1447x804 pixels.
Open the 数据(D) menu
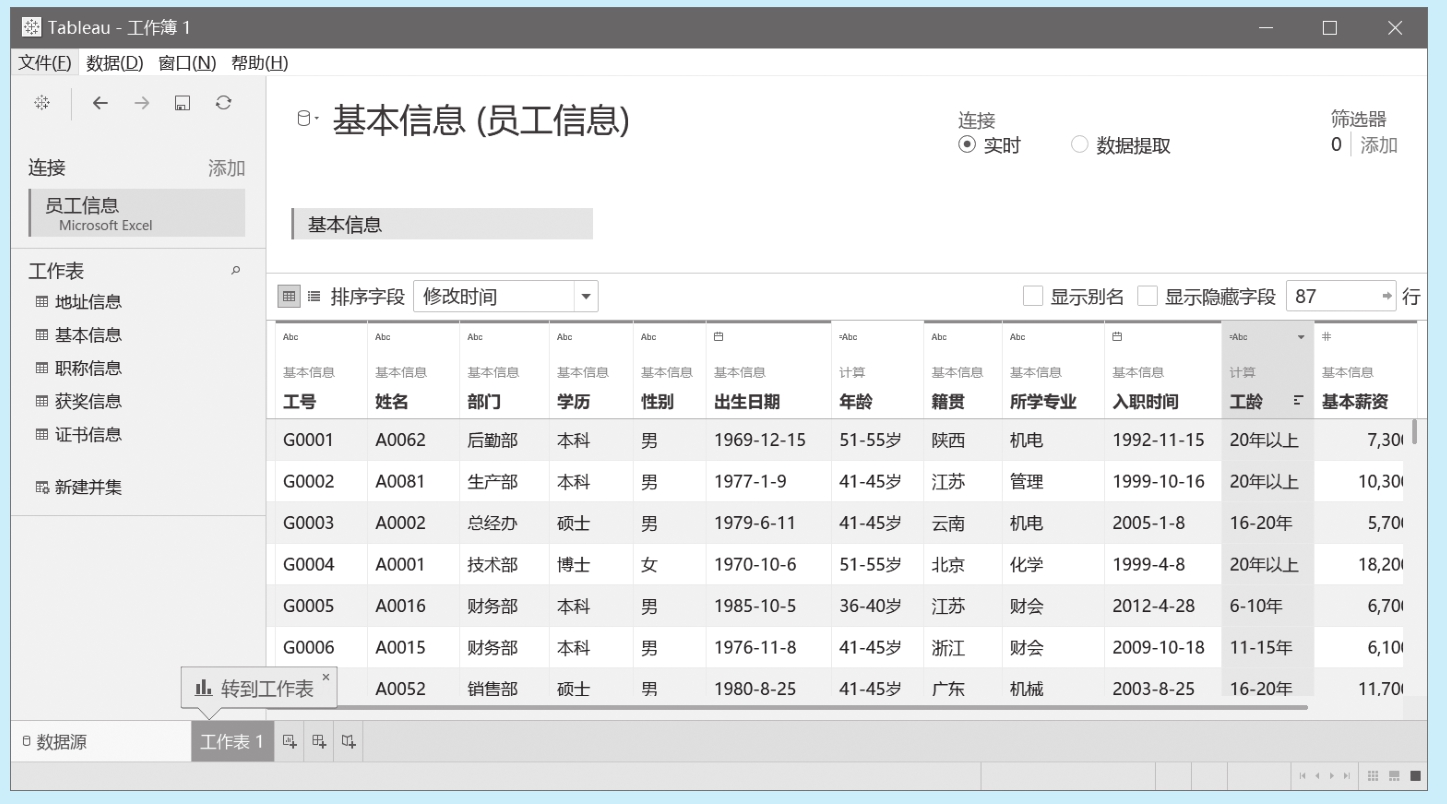point(115,63)
